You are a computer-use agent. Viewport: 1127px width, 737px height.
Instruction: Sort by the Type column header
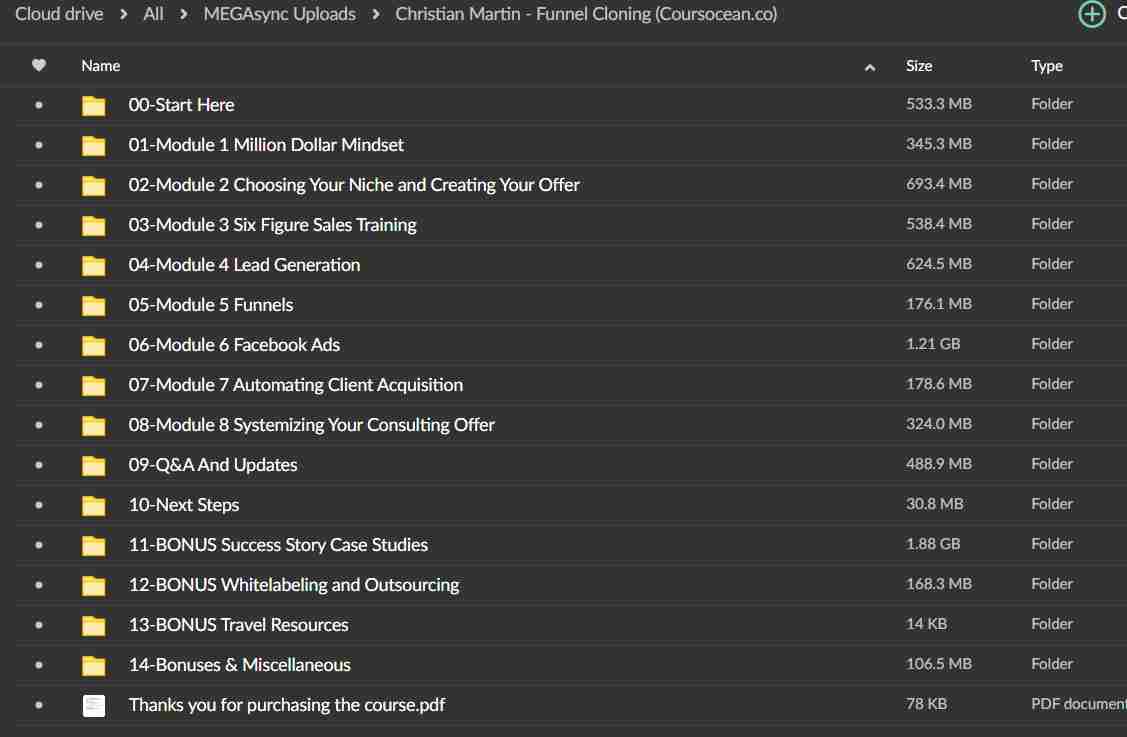click(1046, 65)
